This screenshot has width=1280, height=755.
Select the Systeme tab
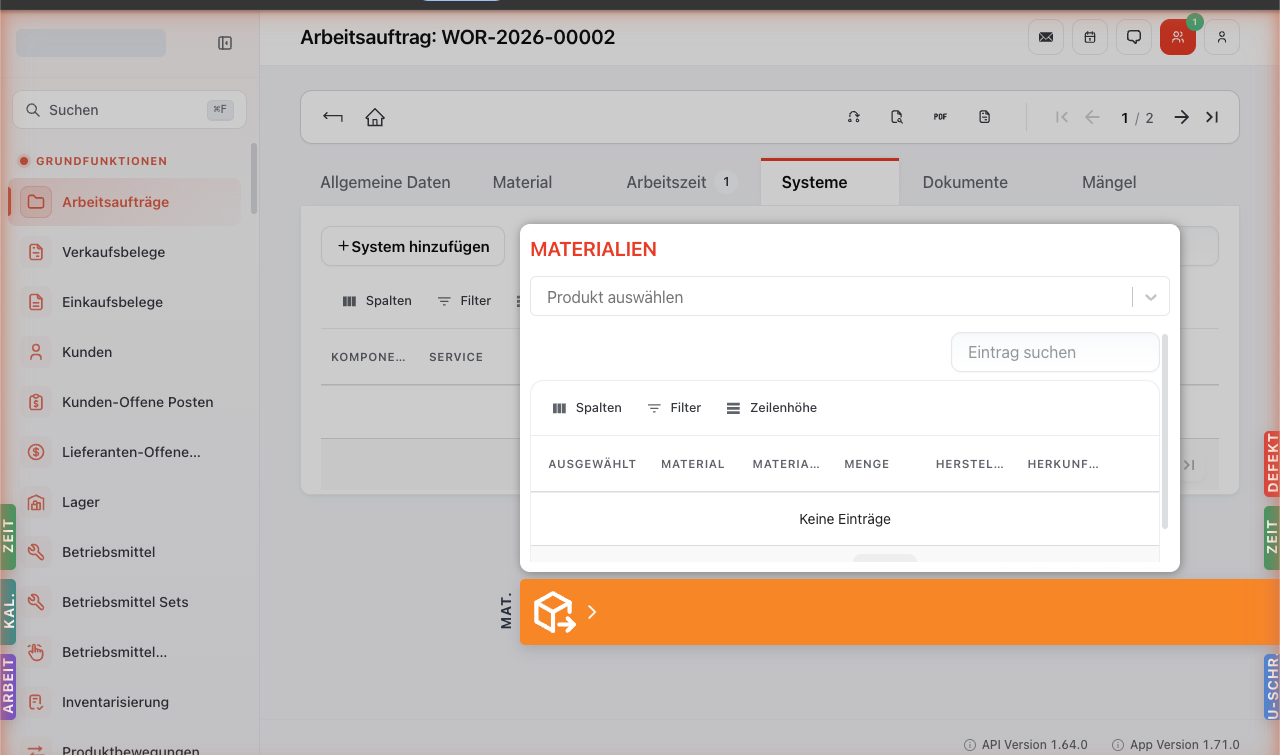(x=830, y=182)
